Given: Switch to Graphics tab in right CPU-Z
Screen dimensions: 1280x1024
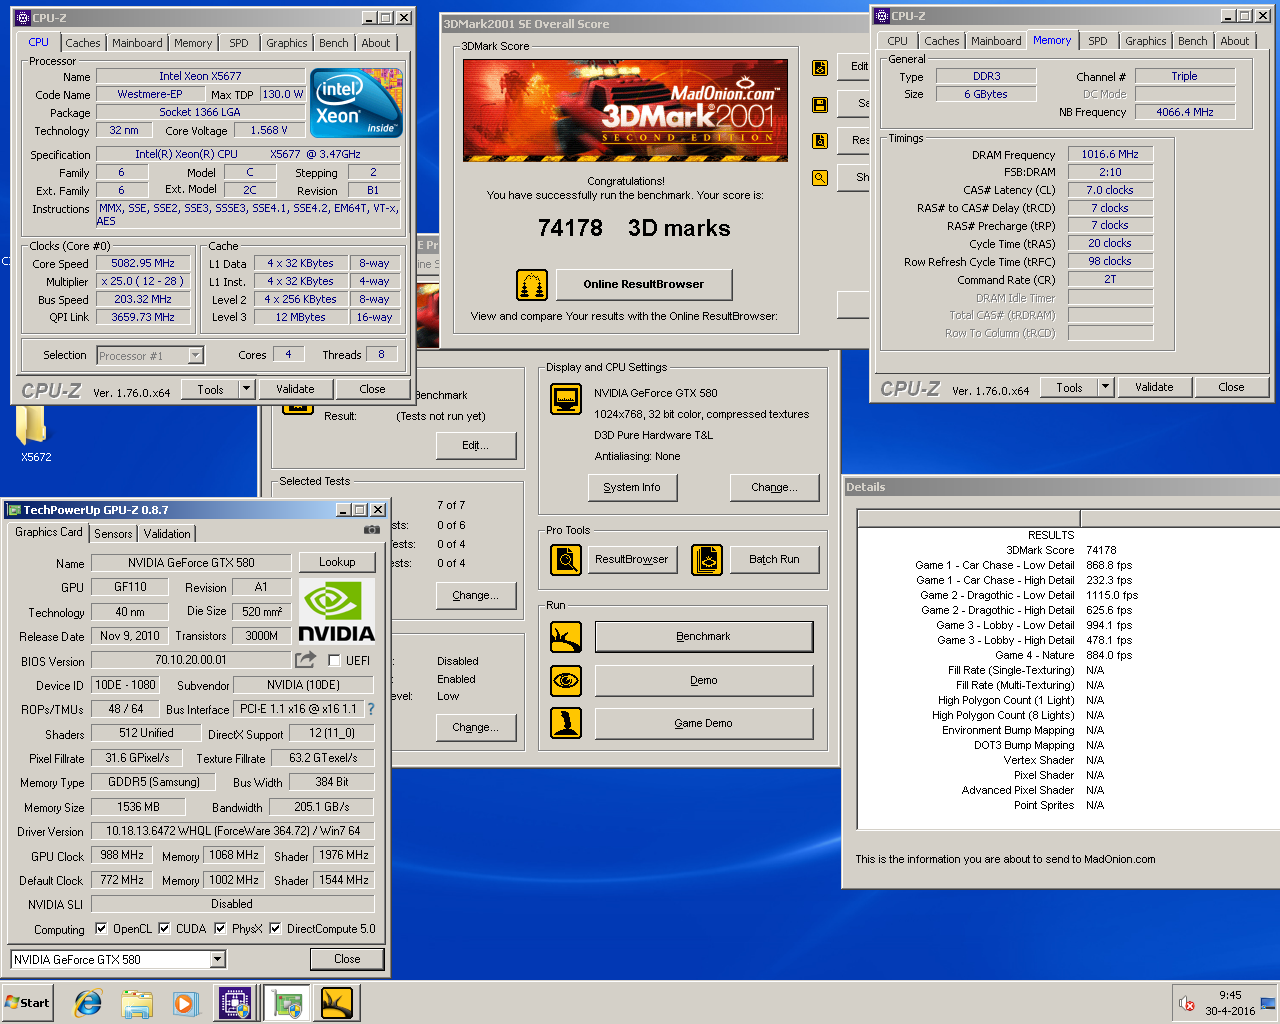Looking at the screenshot, I should pyautogui.click(x=1145, y=41).
